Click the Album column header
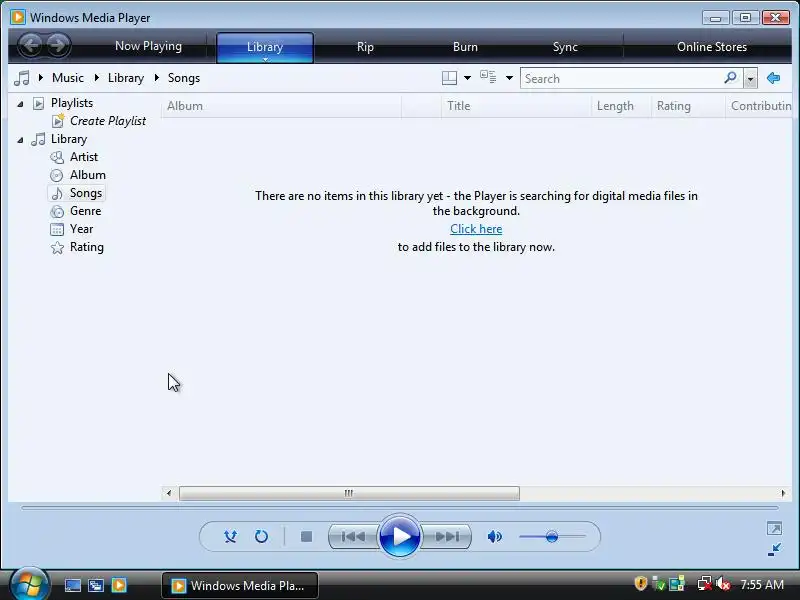The height and width of the screenshot is (600, 800). (282, 106)
